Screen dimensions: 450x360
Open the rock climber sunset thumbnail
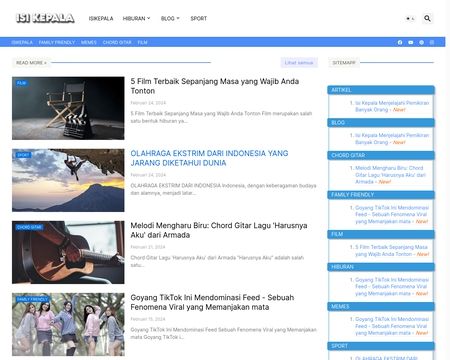[68, 180]
